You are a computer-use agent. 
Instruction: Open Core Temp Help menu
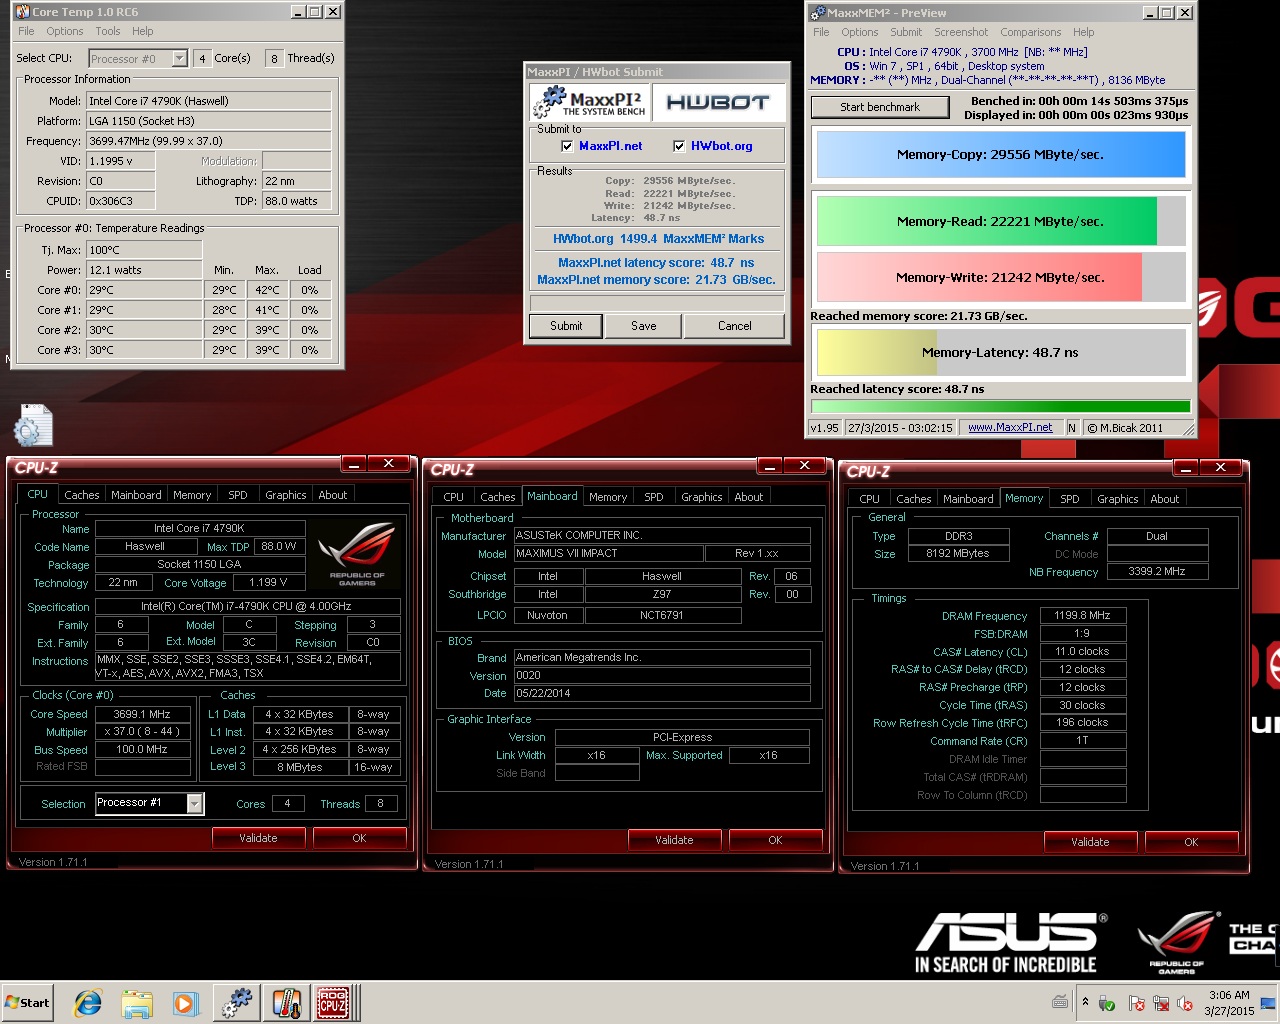click(143, 31)
